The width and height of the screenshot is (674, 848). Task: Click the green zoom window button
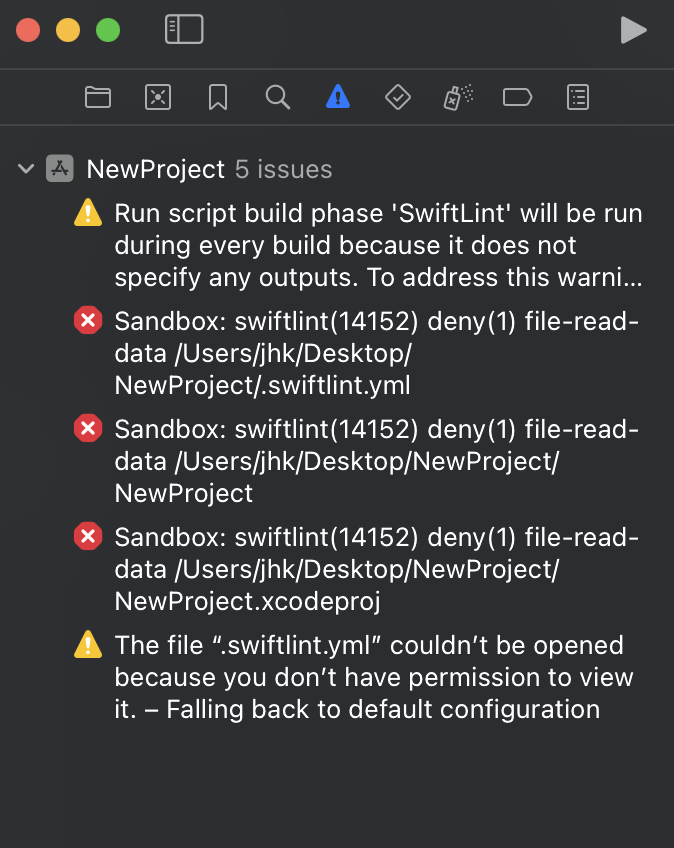point(108,30)
